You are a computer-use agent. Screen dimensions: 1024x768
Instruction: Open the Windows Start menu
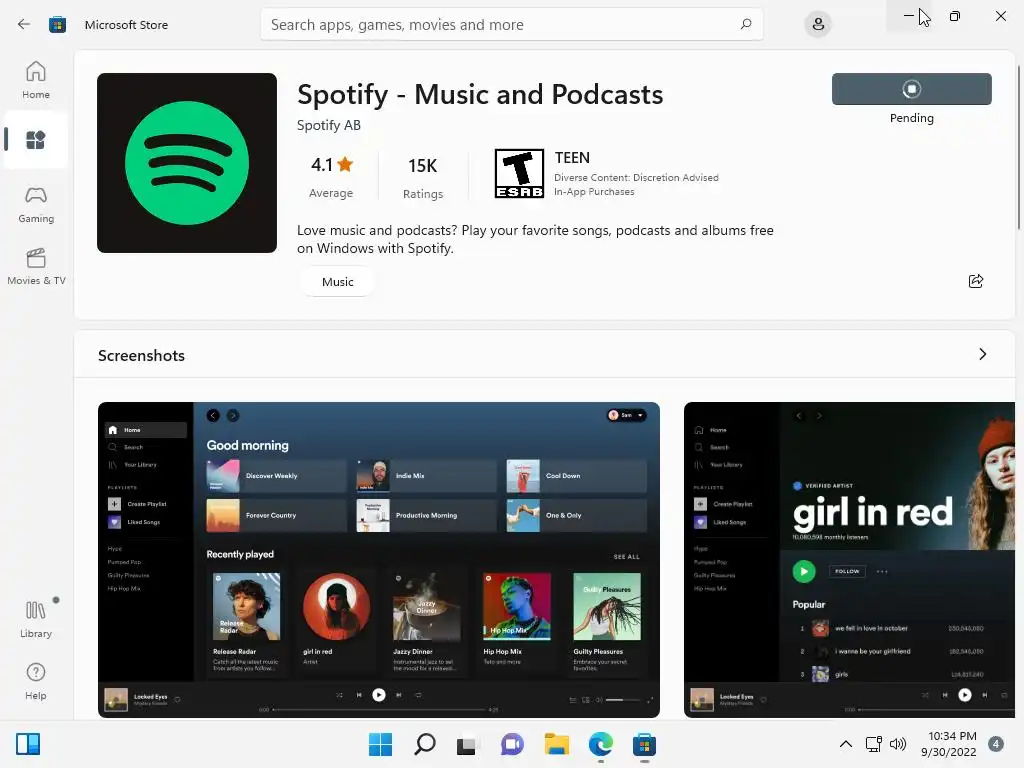tap(380, 744)
